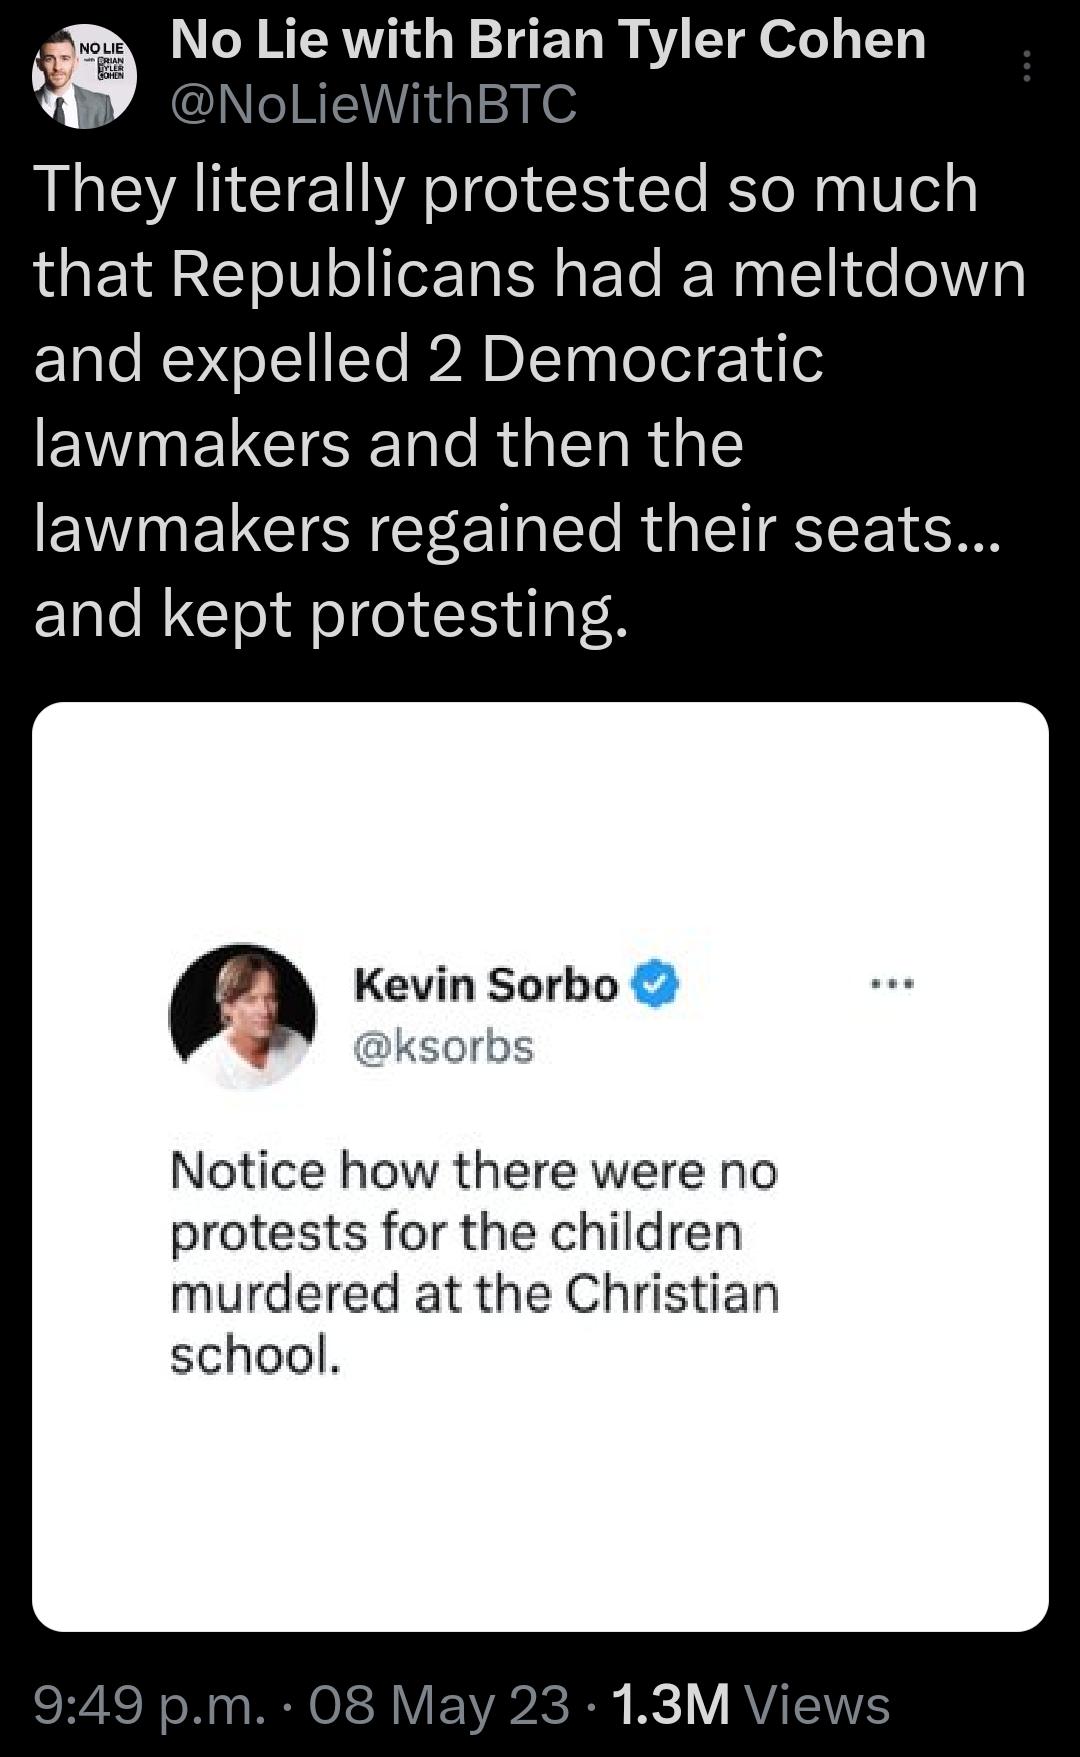Open No Lie with Brian Tyler Cohen's profile
Screen dimensions: 1080x1757
548,42
